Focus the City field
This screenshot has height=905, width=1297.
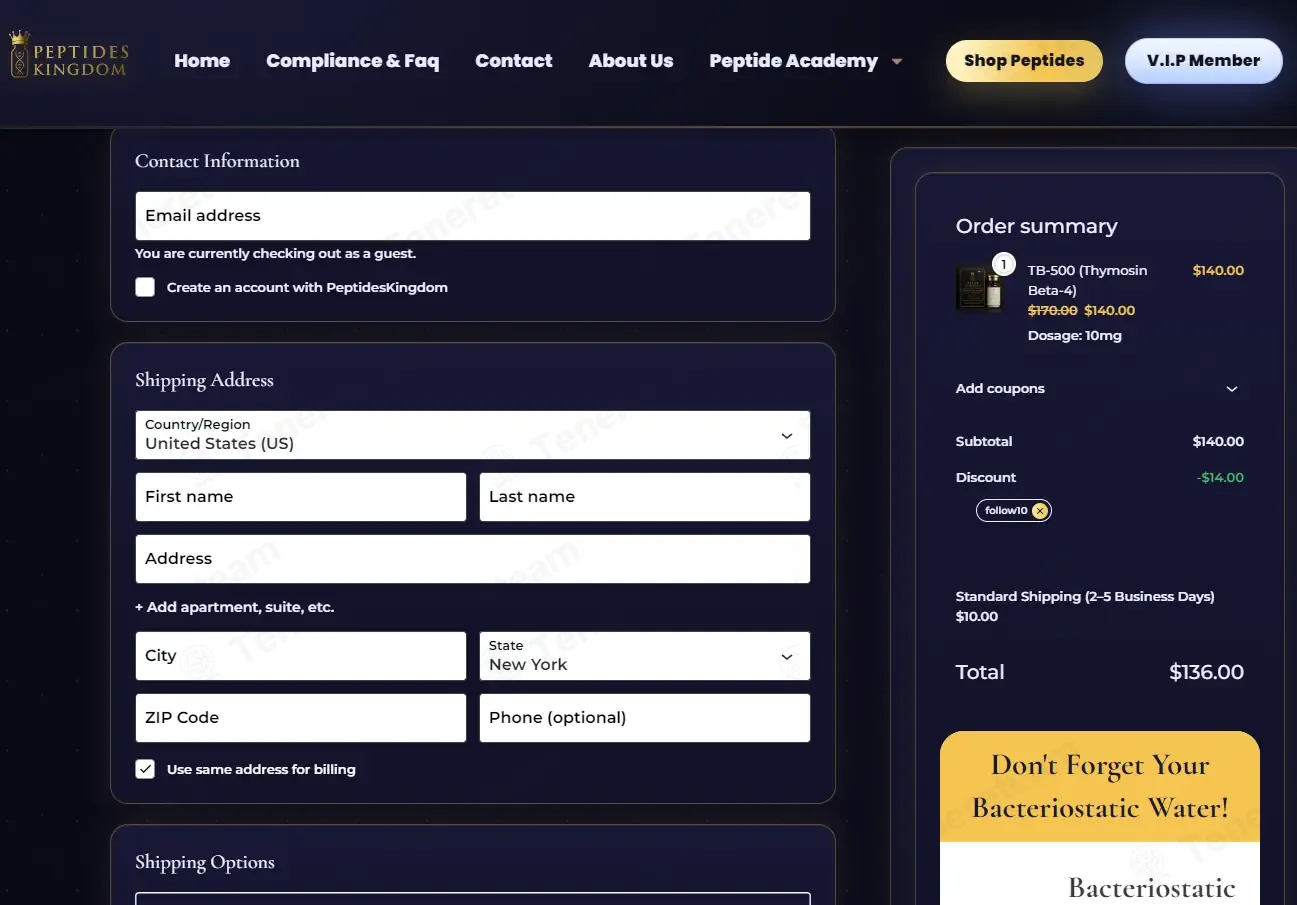(301, 656)
